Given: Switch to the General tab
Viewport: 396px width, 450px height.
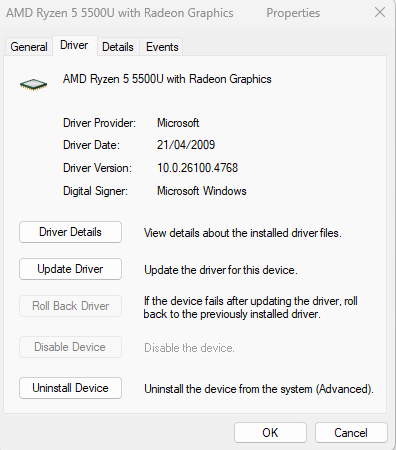Looking at the screenshot, I should (29, 47).
